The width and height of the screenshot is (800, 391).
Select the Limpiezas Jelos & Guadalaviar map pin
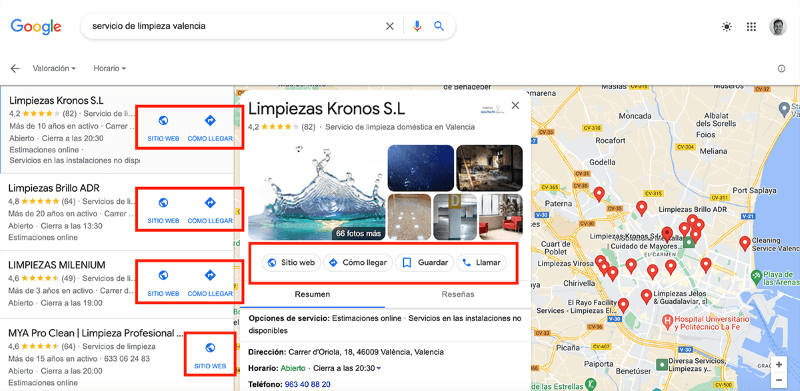[x=646, y=296]
